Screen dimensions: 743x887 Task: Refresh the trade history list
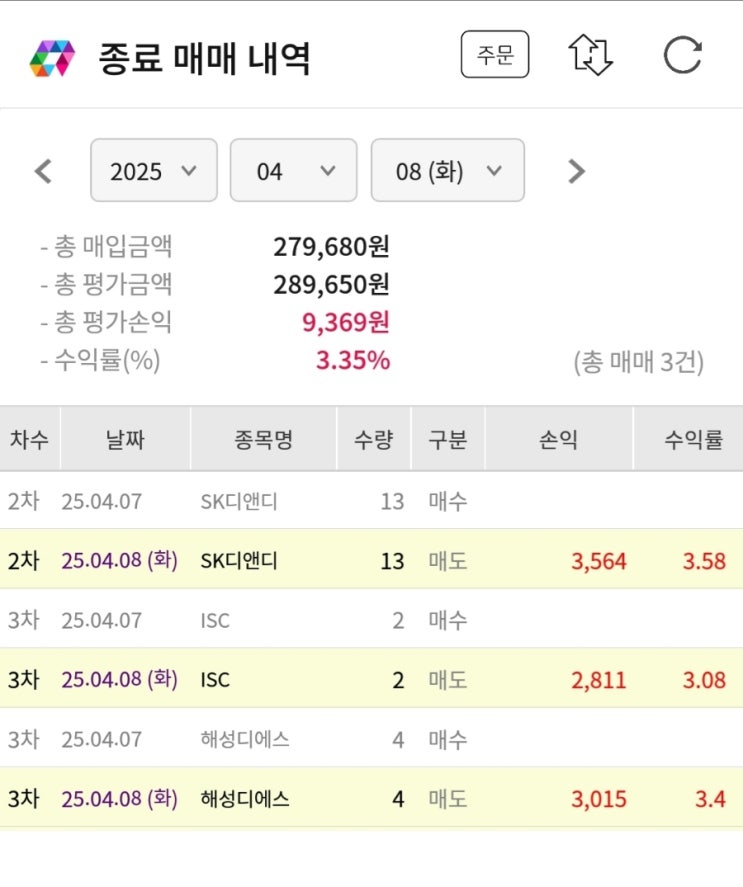pyautogui.click(x=682, y=55)
